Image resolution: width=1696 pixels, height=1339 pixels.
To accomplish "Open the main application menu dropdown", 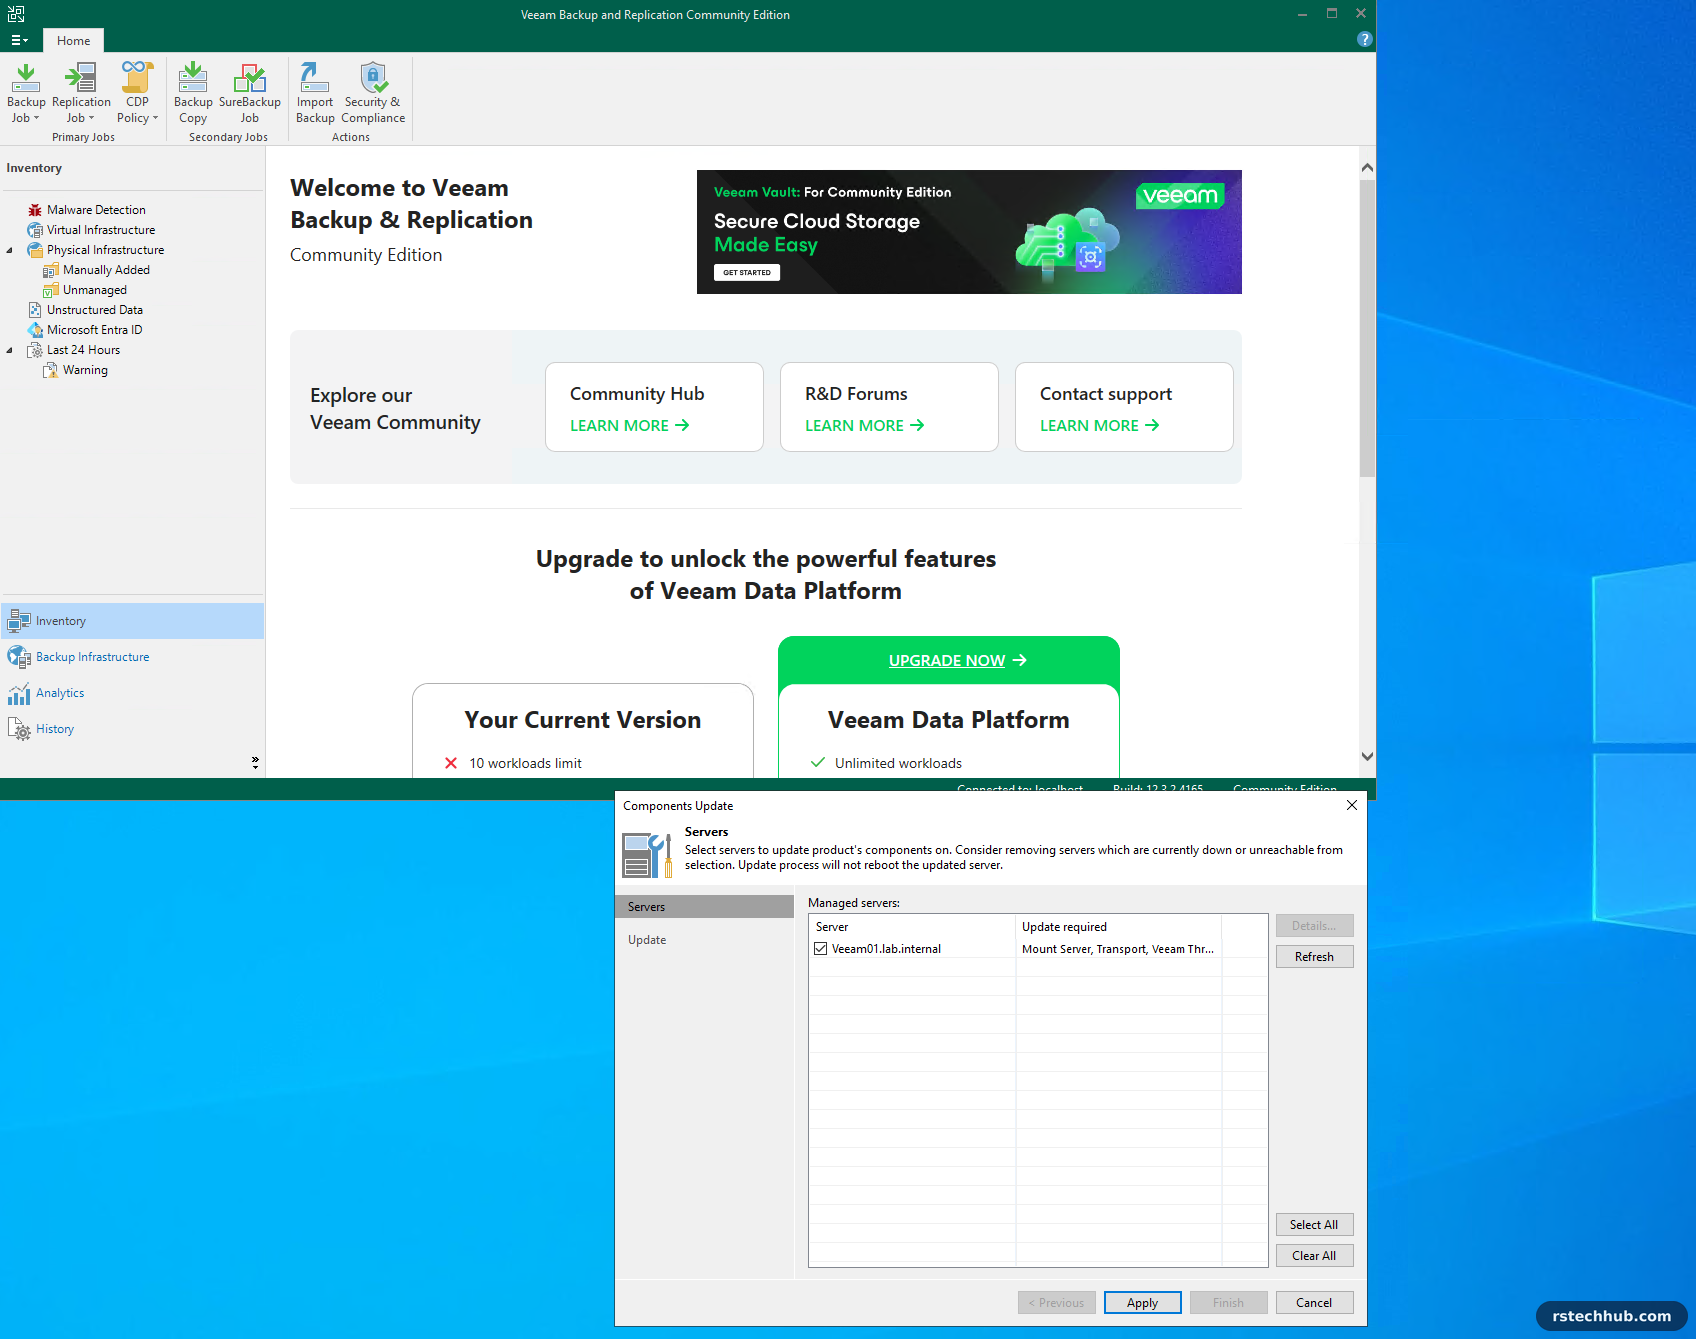I will coord(19,40).
